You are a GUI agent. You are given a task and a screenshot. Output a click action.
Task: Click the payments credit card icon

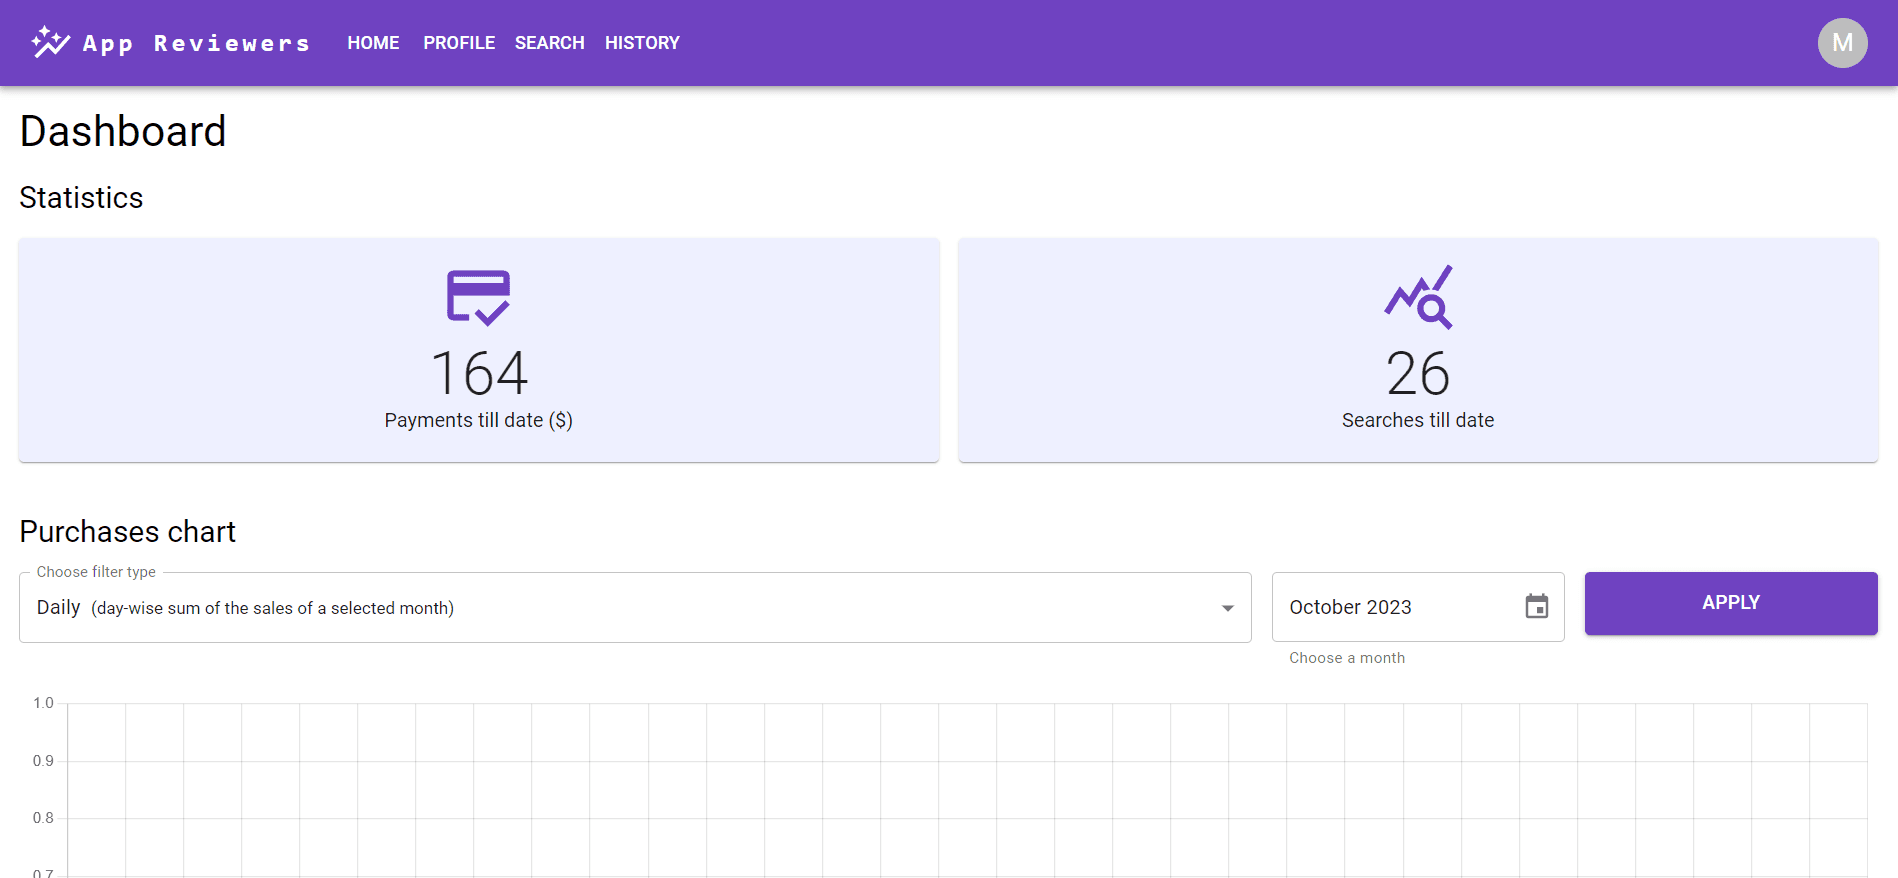coord(478,297)
